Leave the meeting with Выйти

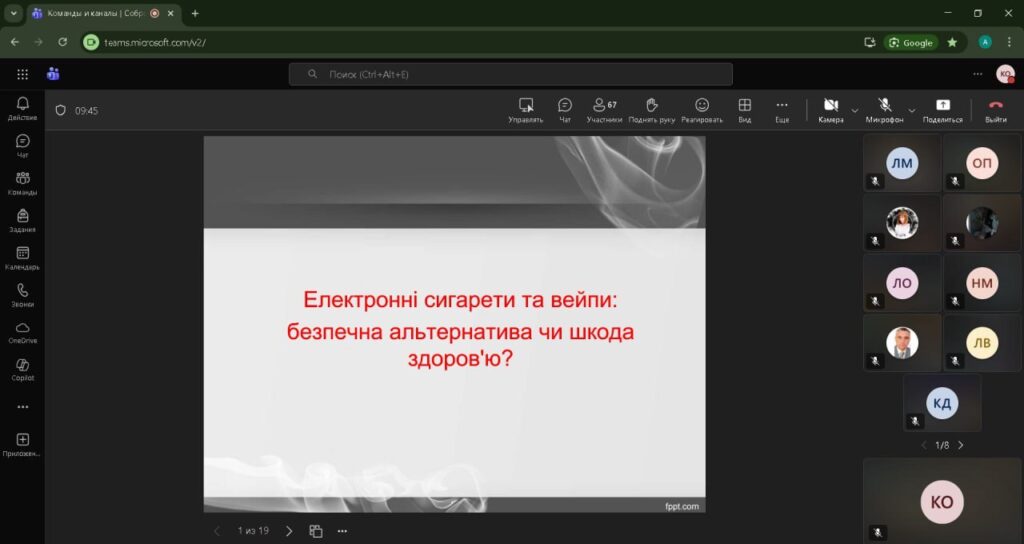(x=995, y=109)
